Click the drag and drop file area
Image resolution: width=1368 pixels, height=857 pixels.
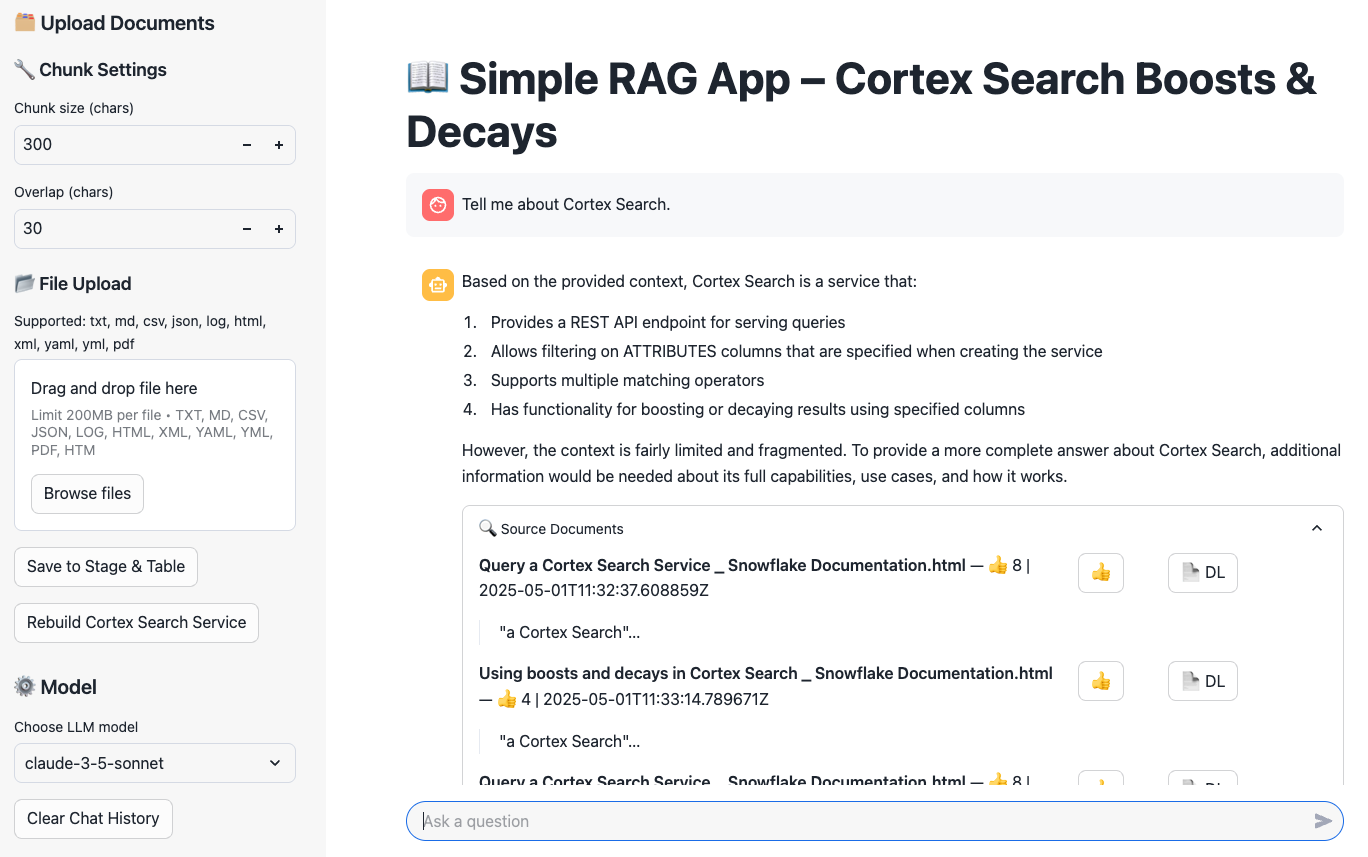tap(155, 444)
